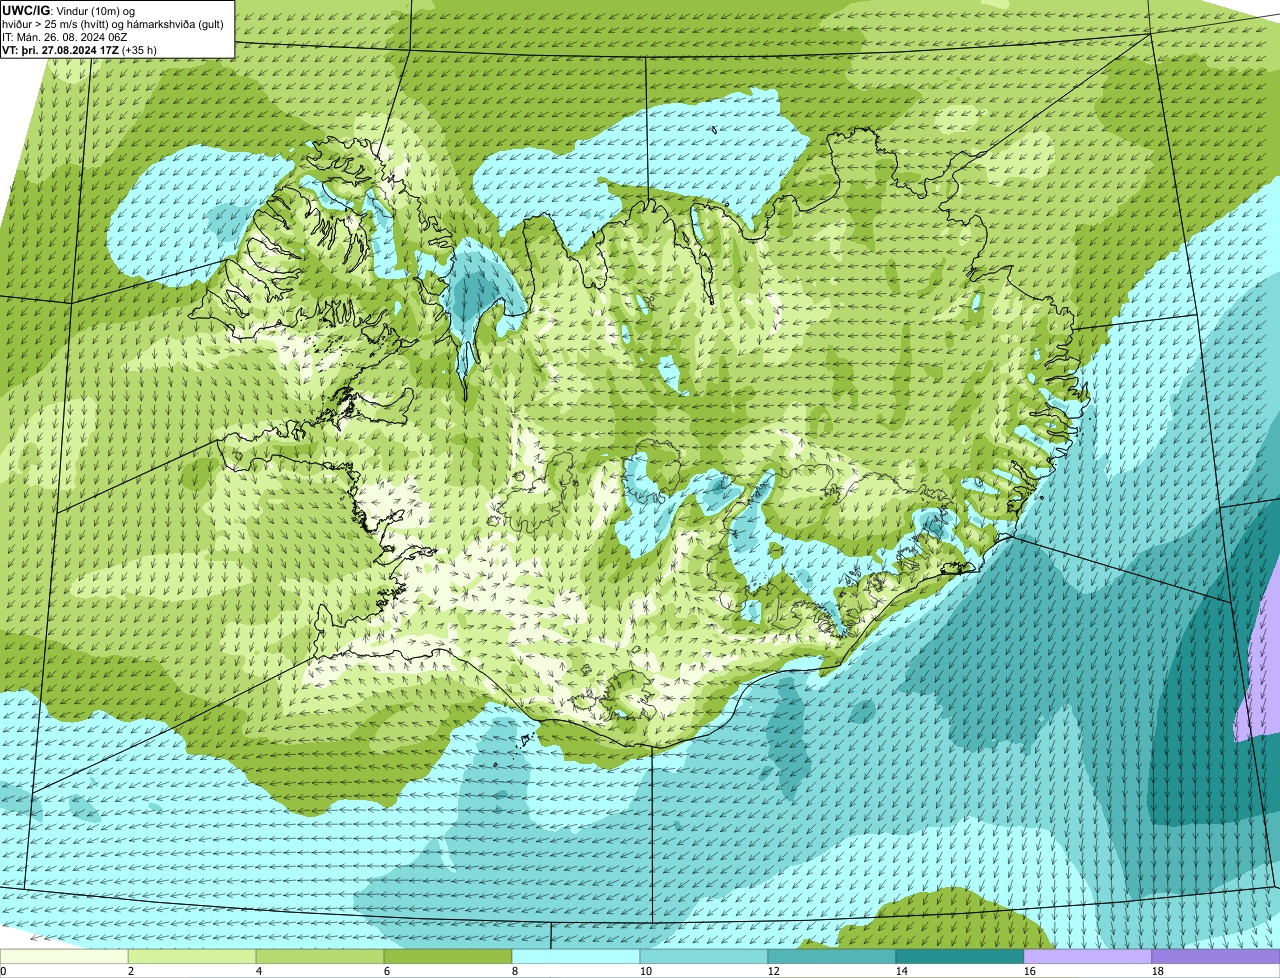Screen dimensions: 1280x978
Task: Click the '14' label on the wind scale
Action: click(x=902, y=971)
